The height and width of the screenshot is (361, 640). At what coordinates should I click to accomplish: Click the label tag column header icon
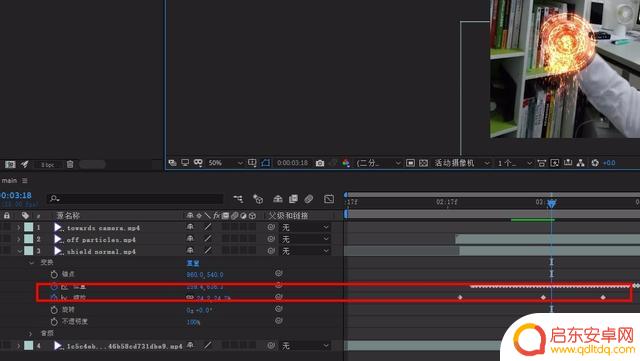click(x=25, y=215)
